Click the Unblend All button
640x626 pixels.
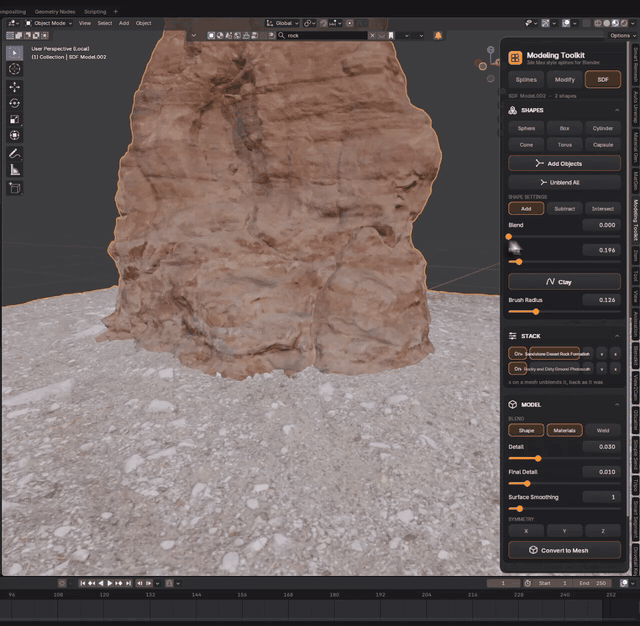coord(564,182)
